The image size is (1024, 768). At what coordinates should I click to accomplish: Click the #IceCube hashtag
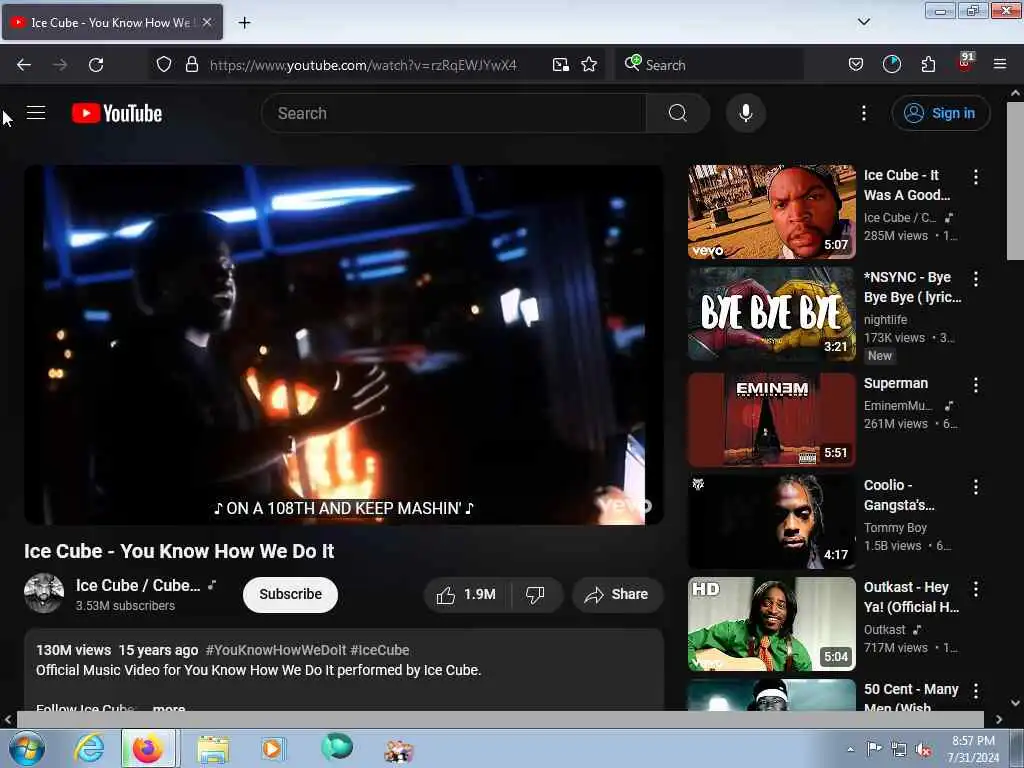pos(379,650)
